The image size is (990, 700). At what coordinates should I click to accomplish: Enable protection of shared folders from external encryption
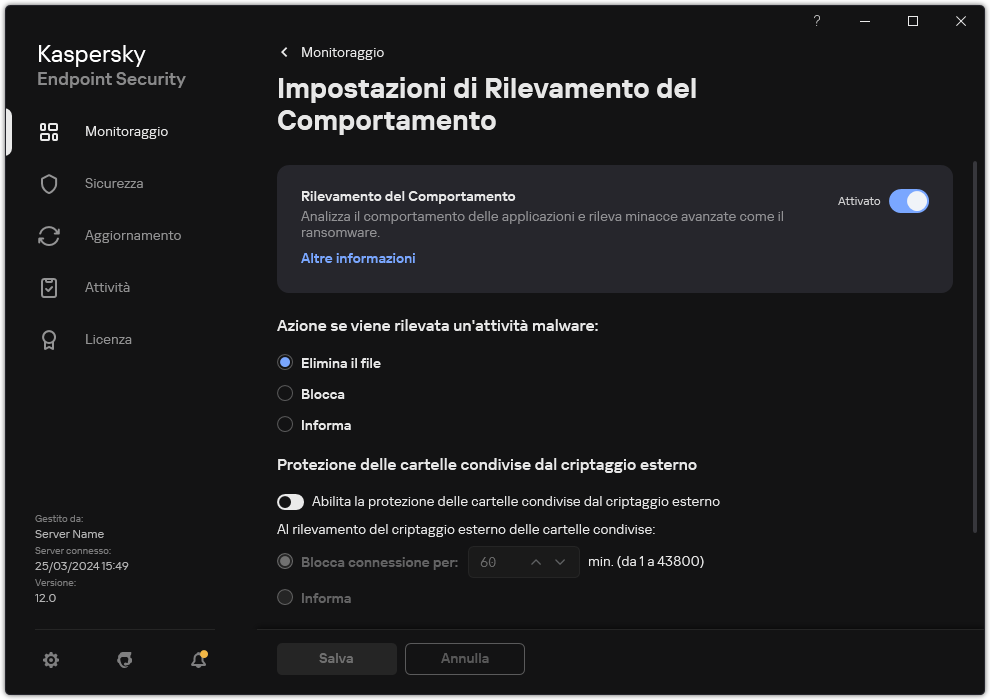point(291,501)
